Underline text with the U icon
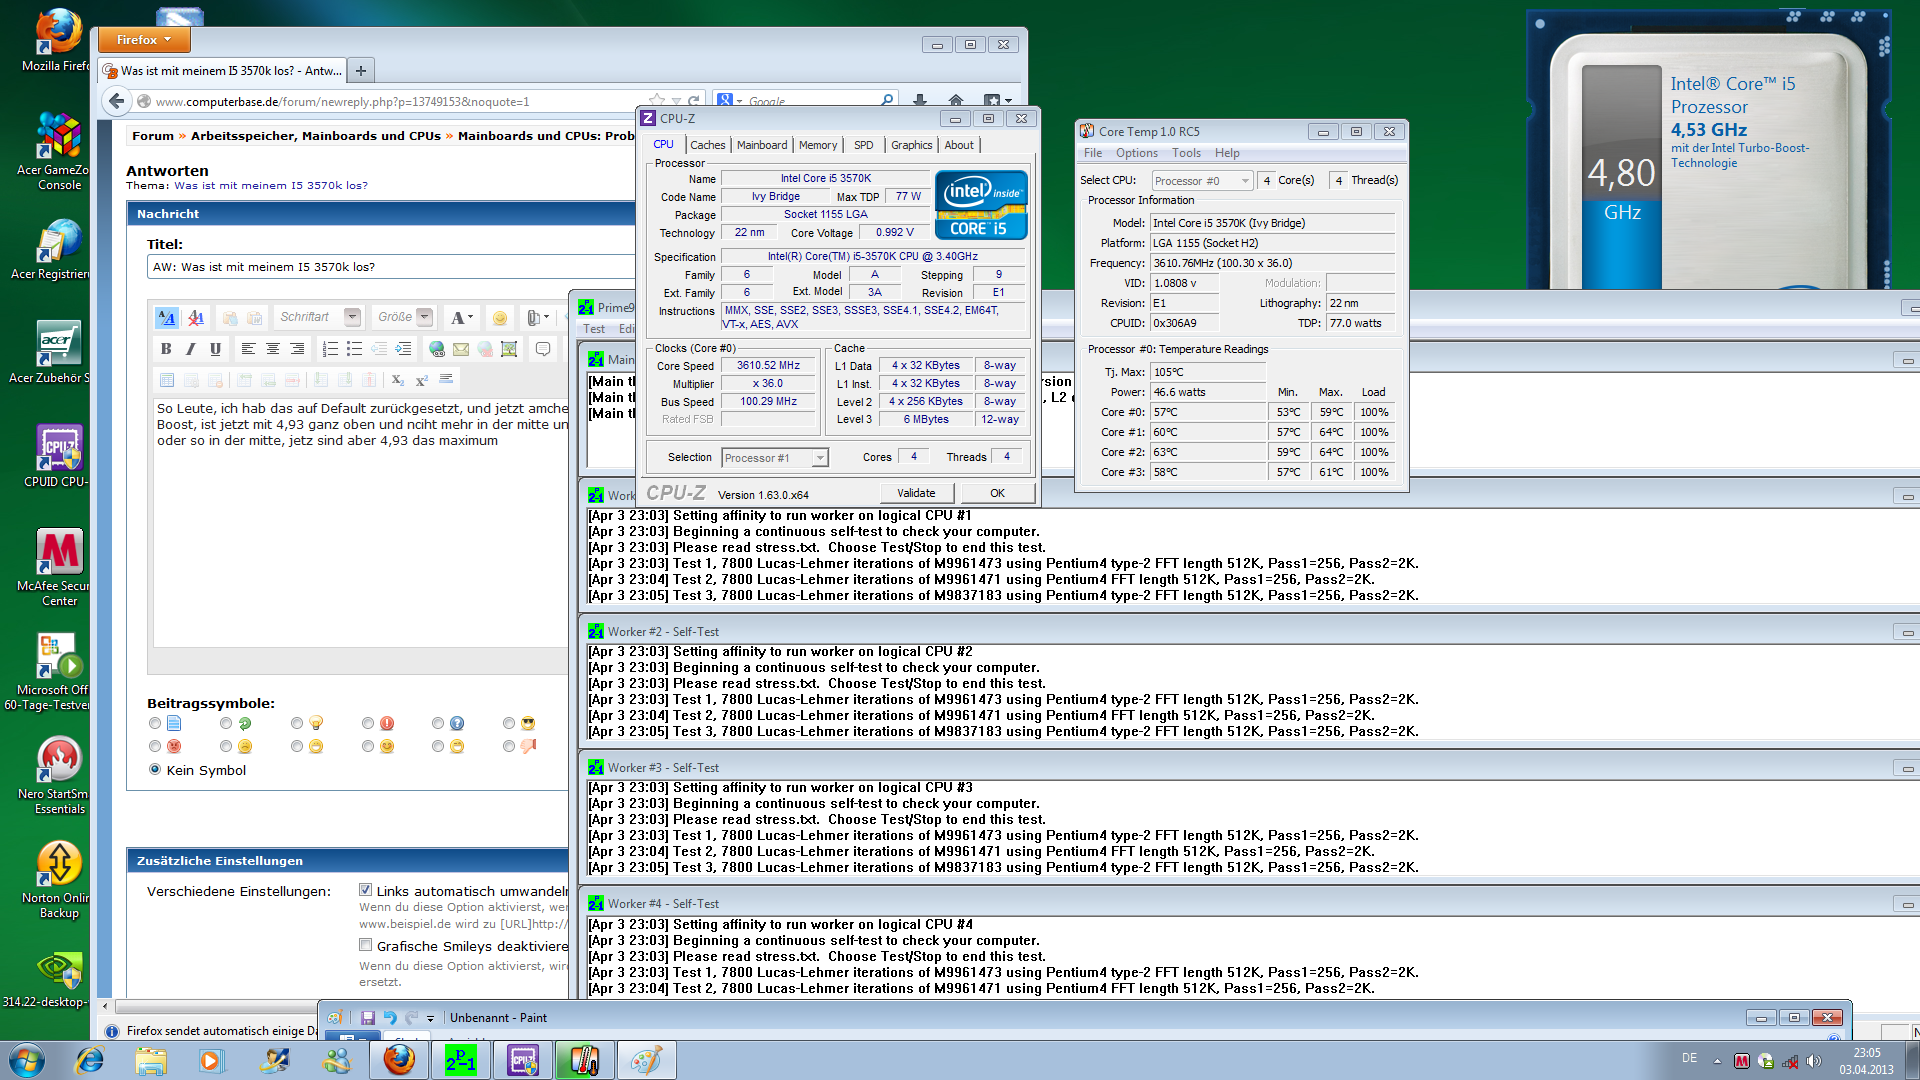This screenshot has height=1080, width=1920. point(215,349)
